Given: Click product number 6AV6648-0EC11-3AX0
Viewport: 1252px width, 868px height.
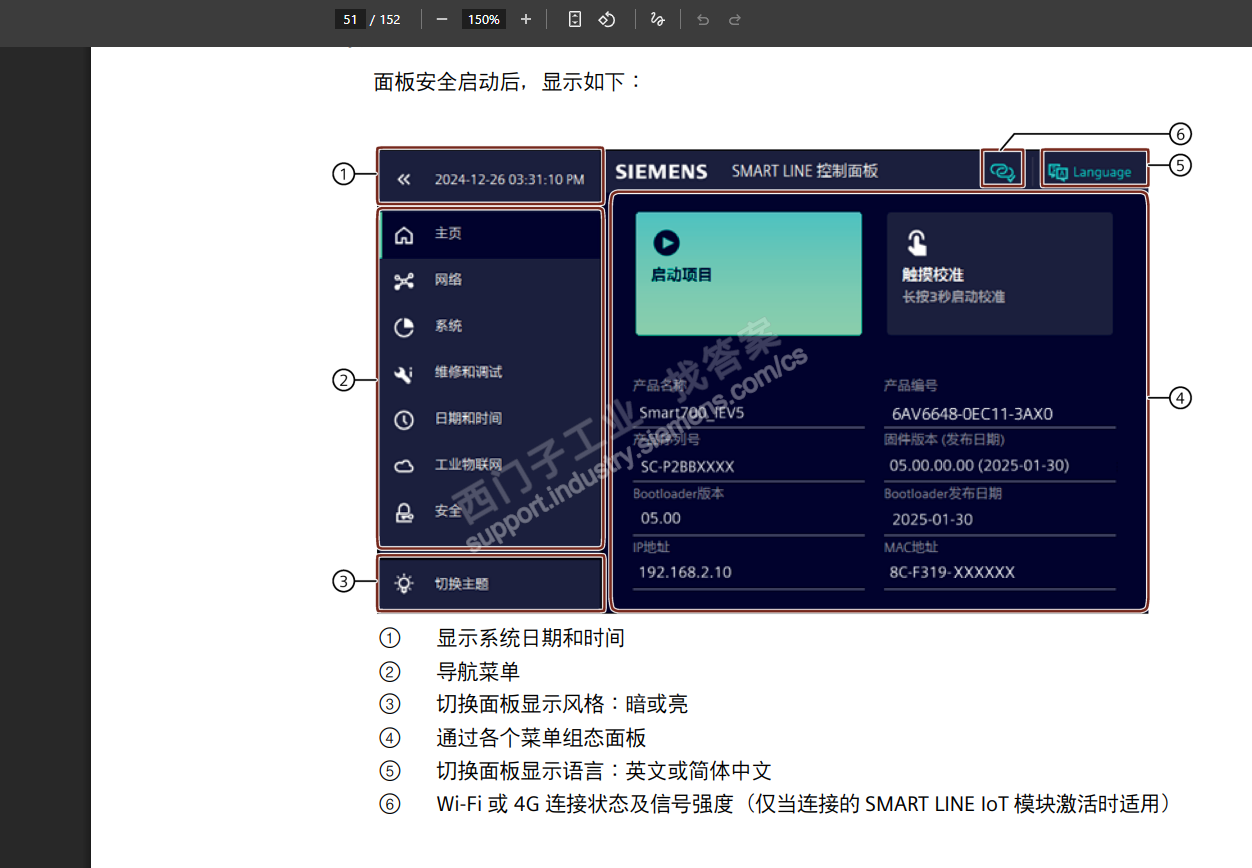Looking at the screenshot, I should (1000, 413).
